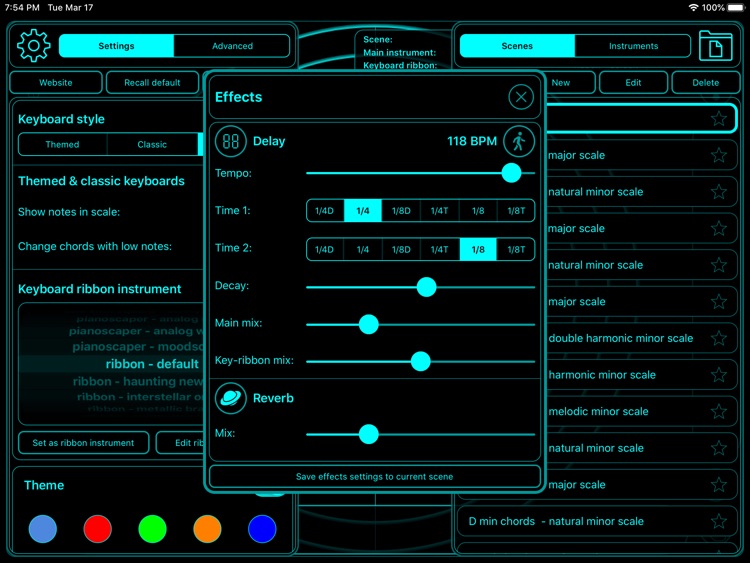This screenshot has height=563, width=750.
Task: Click the Edit scene button
Action: (633, 83)
